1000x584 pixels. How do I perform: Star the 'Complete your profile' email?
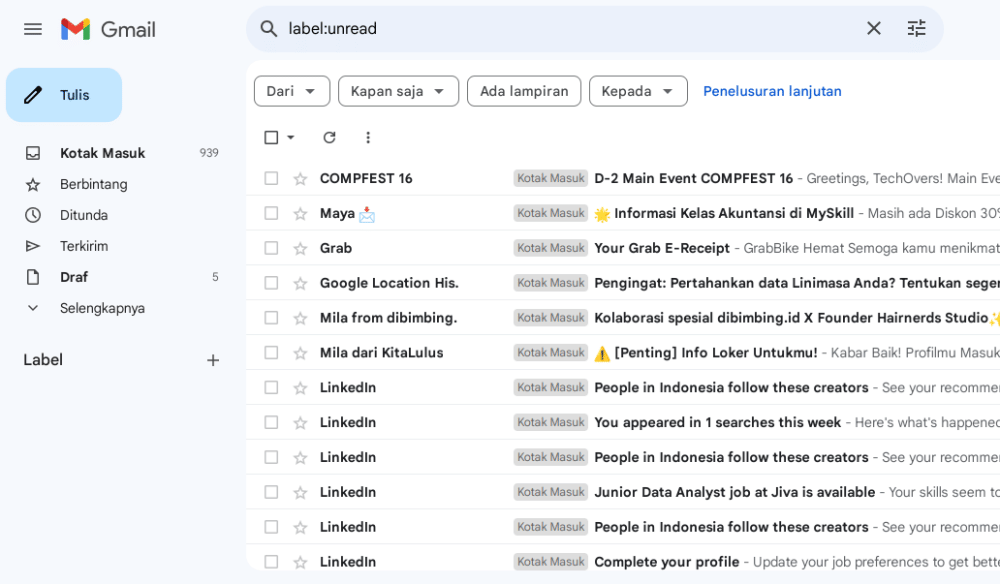(300, 562)
